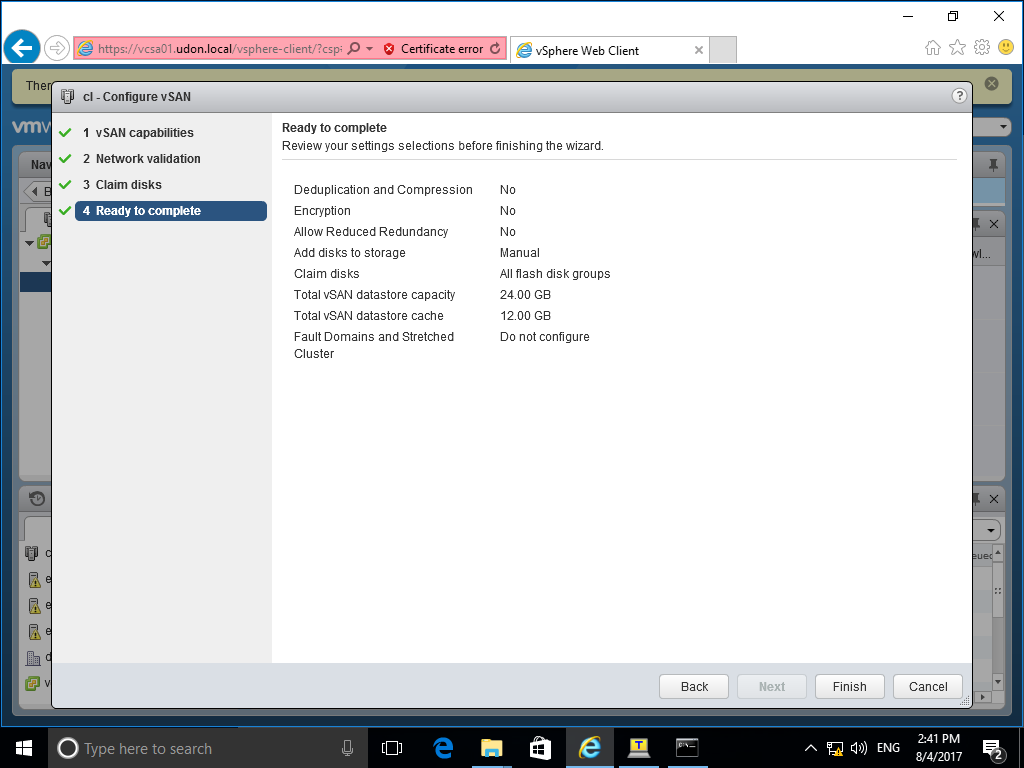Click the 'Deduplication and Compression' label
Viewport: 1024px width, 768px height.
[x=383, y=190]
